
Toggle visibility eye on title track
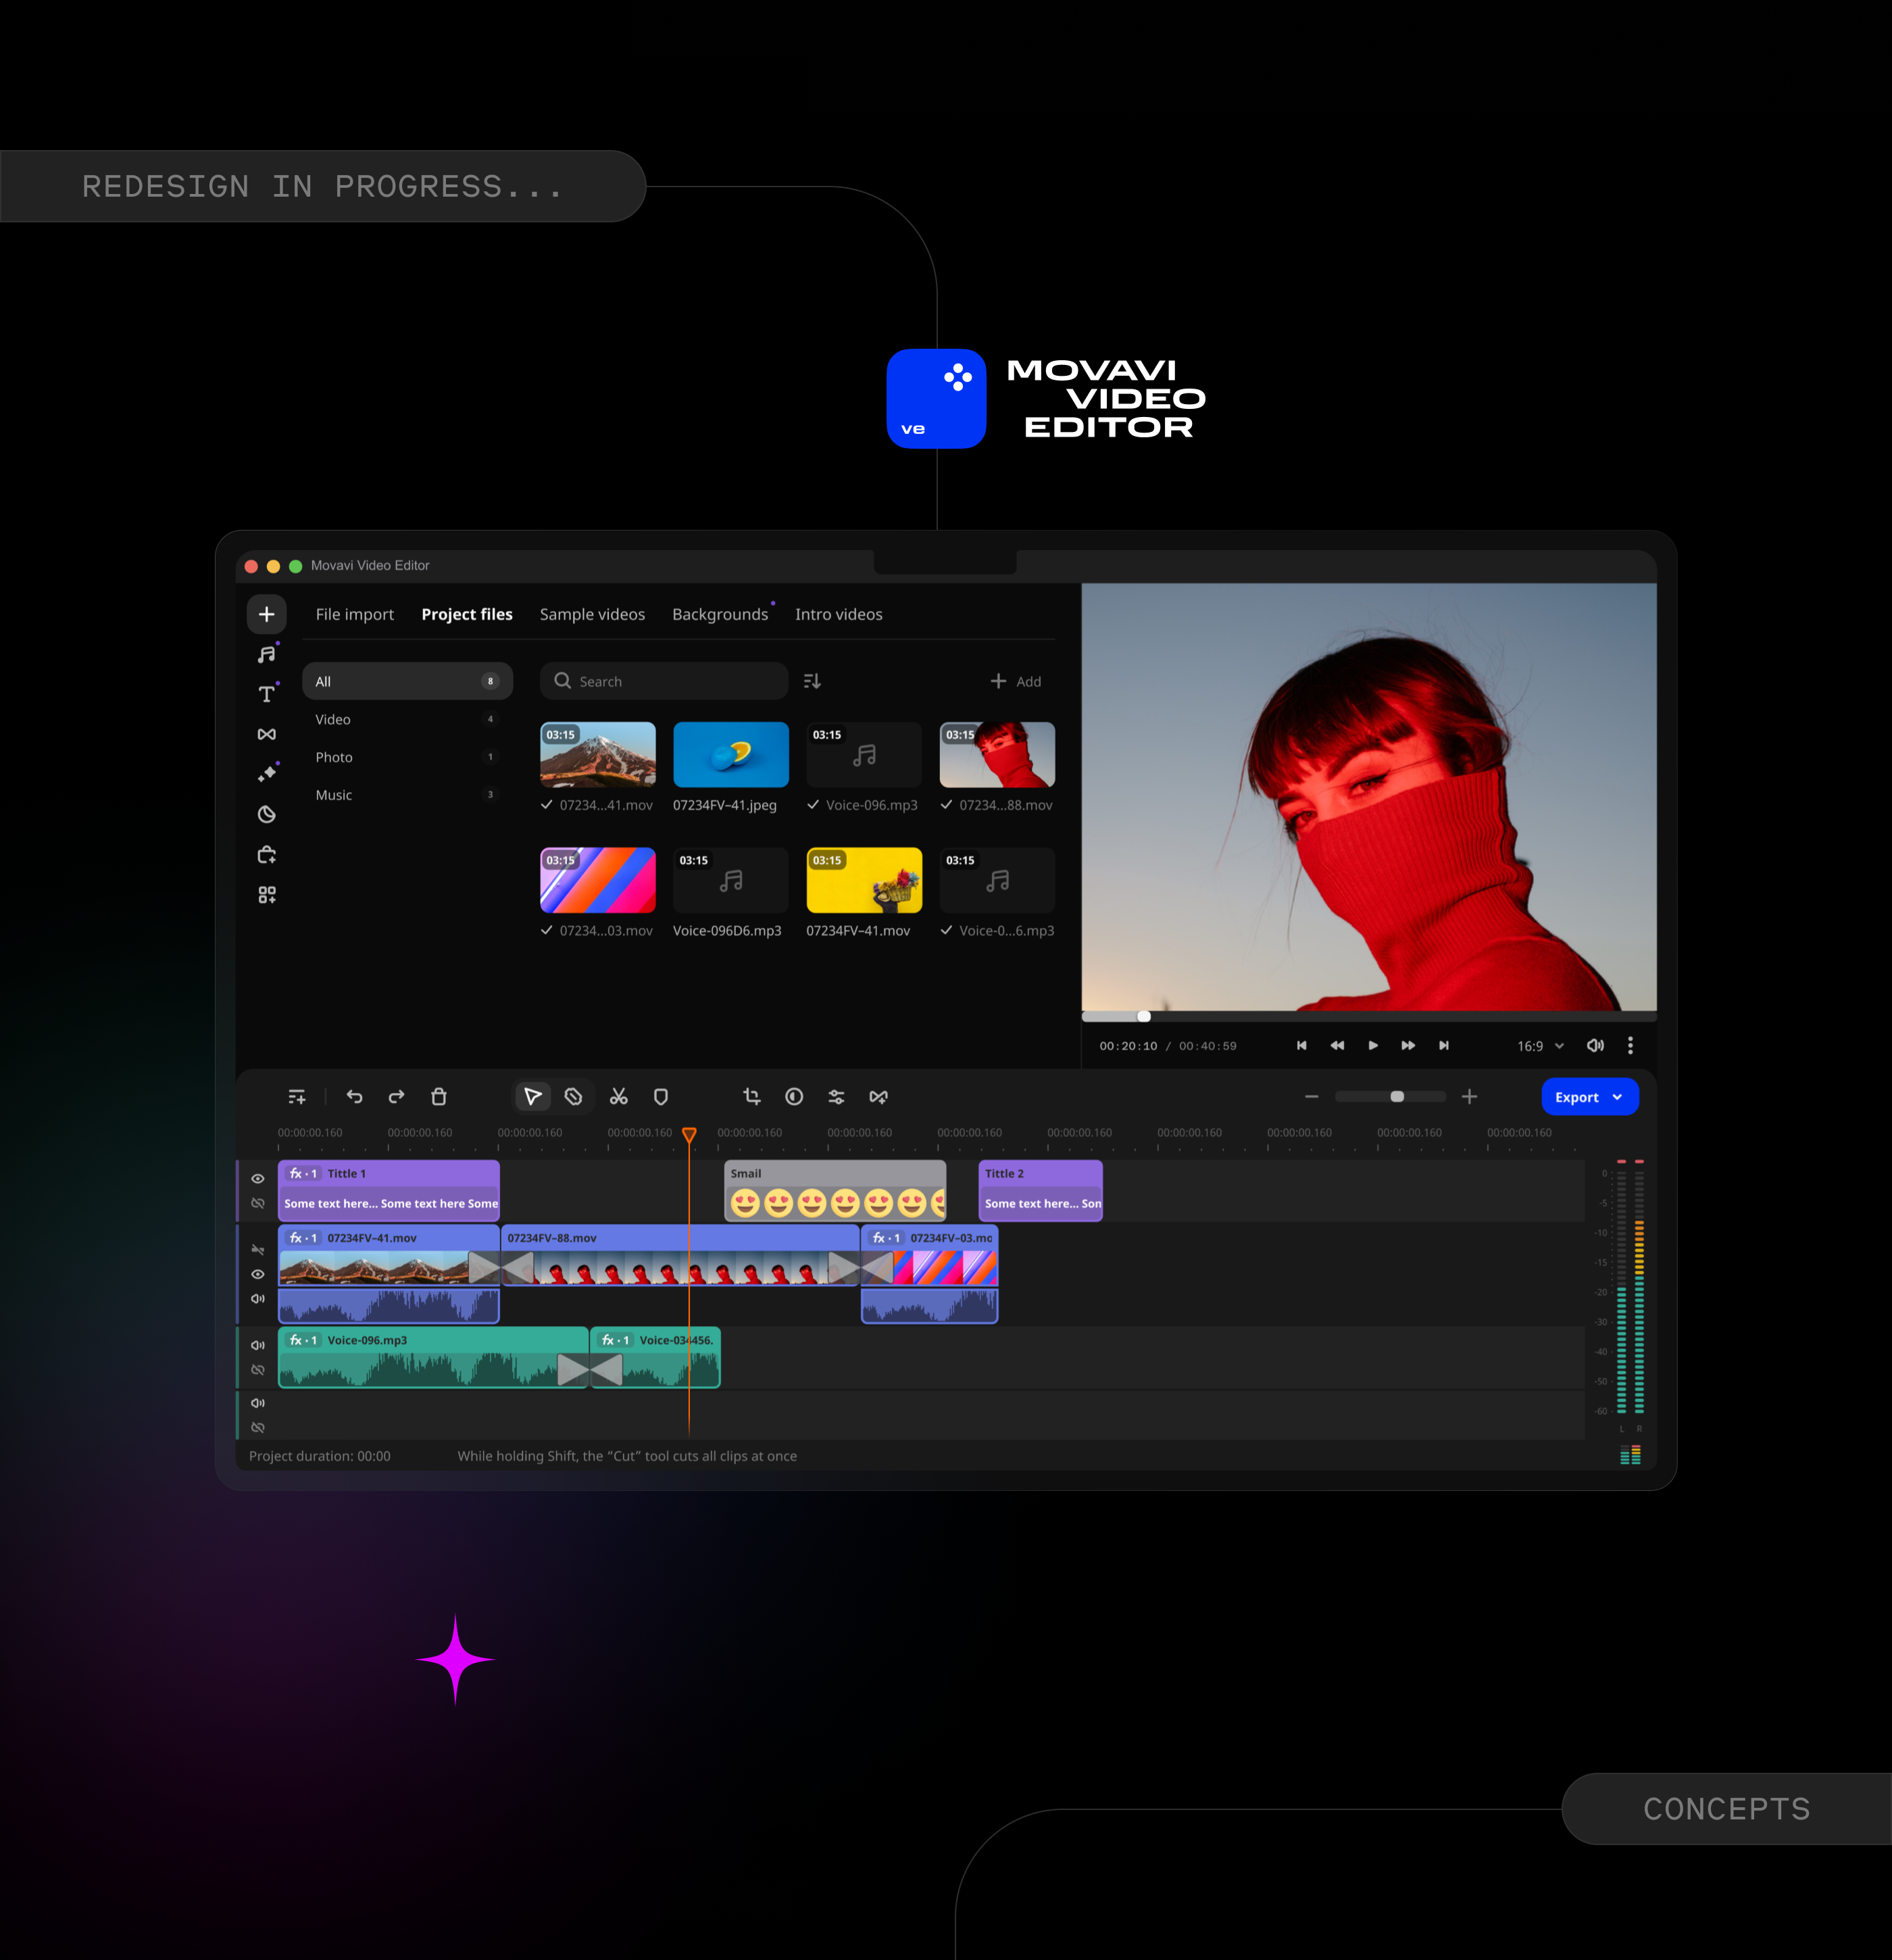(258, 1179)
